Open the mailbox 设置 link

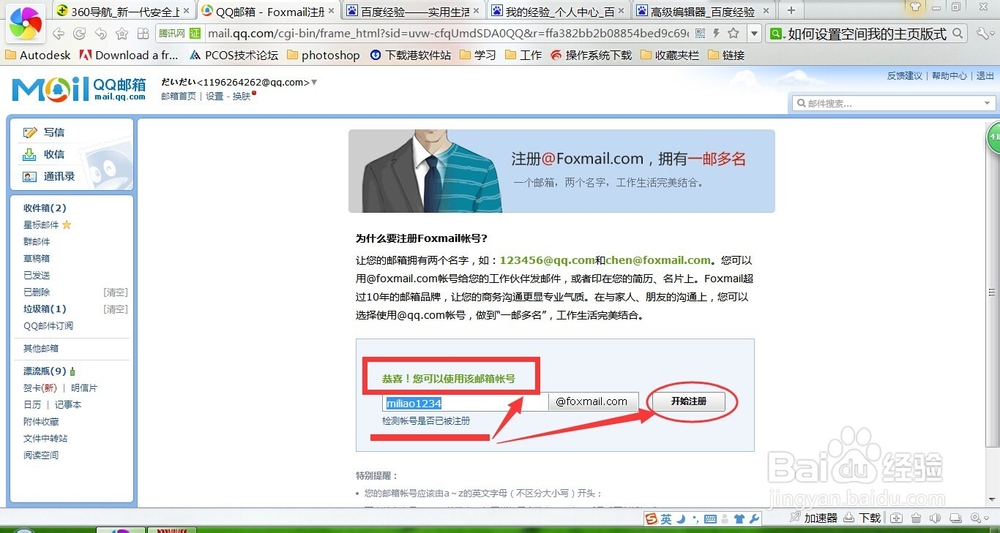(214, 96)
